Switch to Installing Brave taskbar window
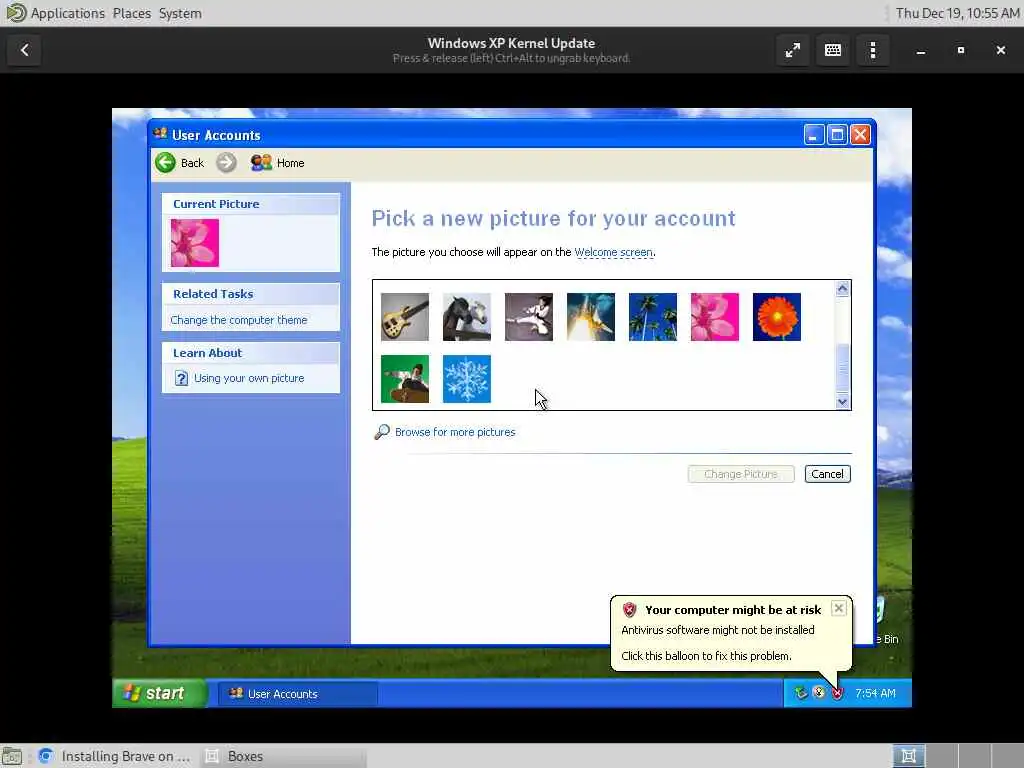The height and width of the screenshot is (768, 1024). (x=115, y=756)
